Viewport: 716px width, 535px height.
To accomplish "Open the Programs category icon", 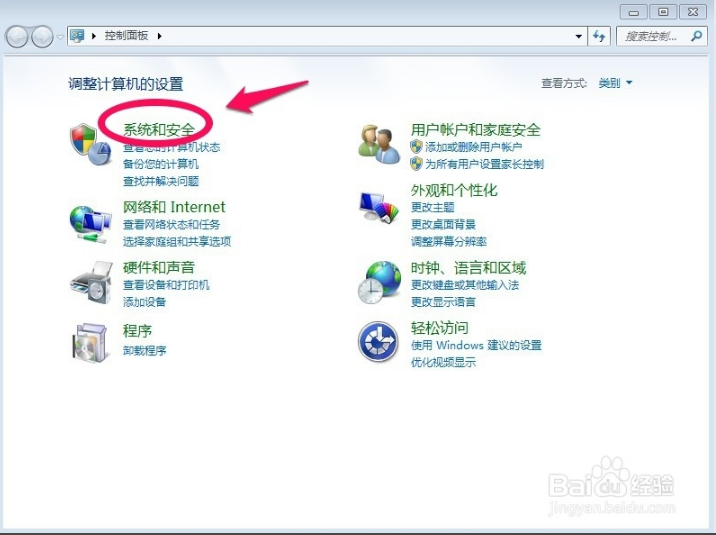I will [90, 342].
